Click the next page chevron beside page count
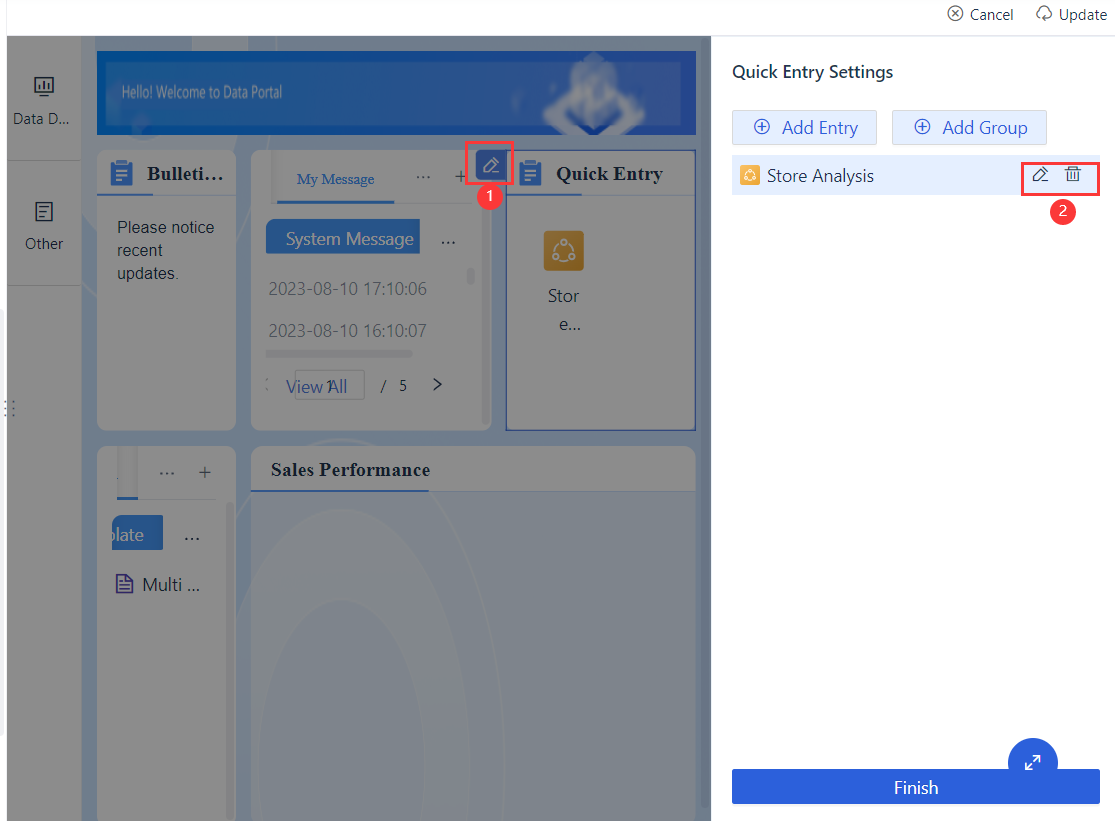Image resolution: width=1115 pixels, height=821 pixels. click(437, 384)
